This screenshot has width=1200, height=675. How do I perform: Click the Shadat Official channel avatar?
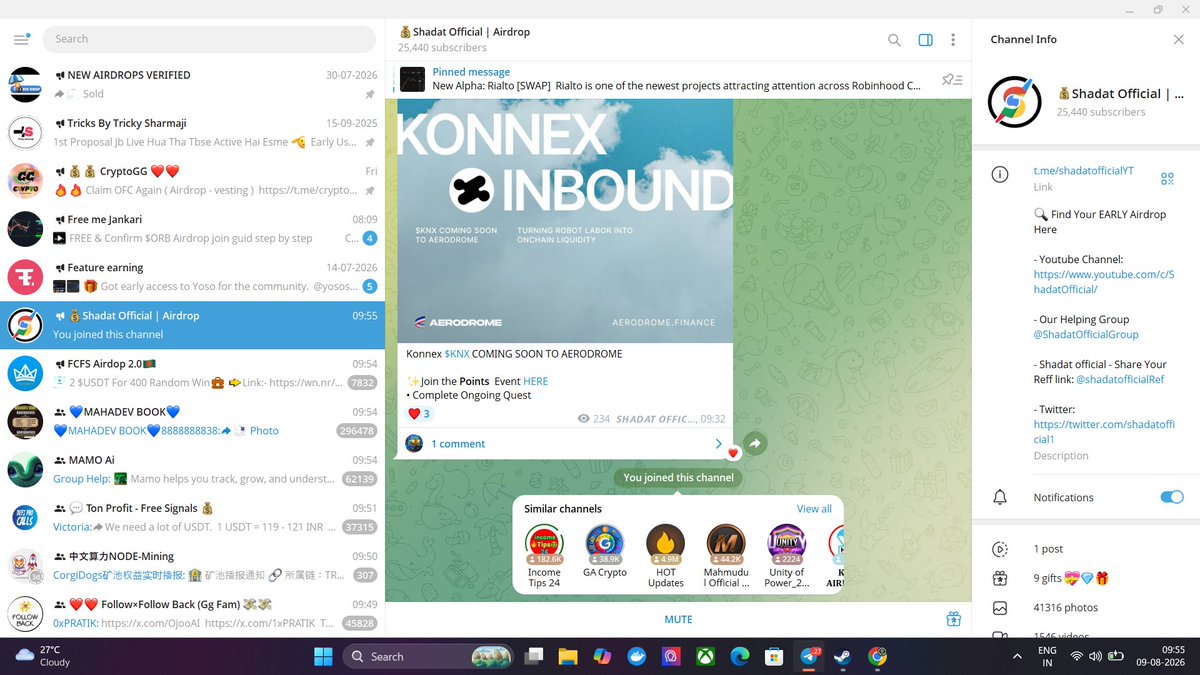(x=1015, y=102)
